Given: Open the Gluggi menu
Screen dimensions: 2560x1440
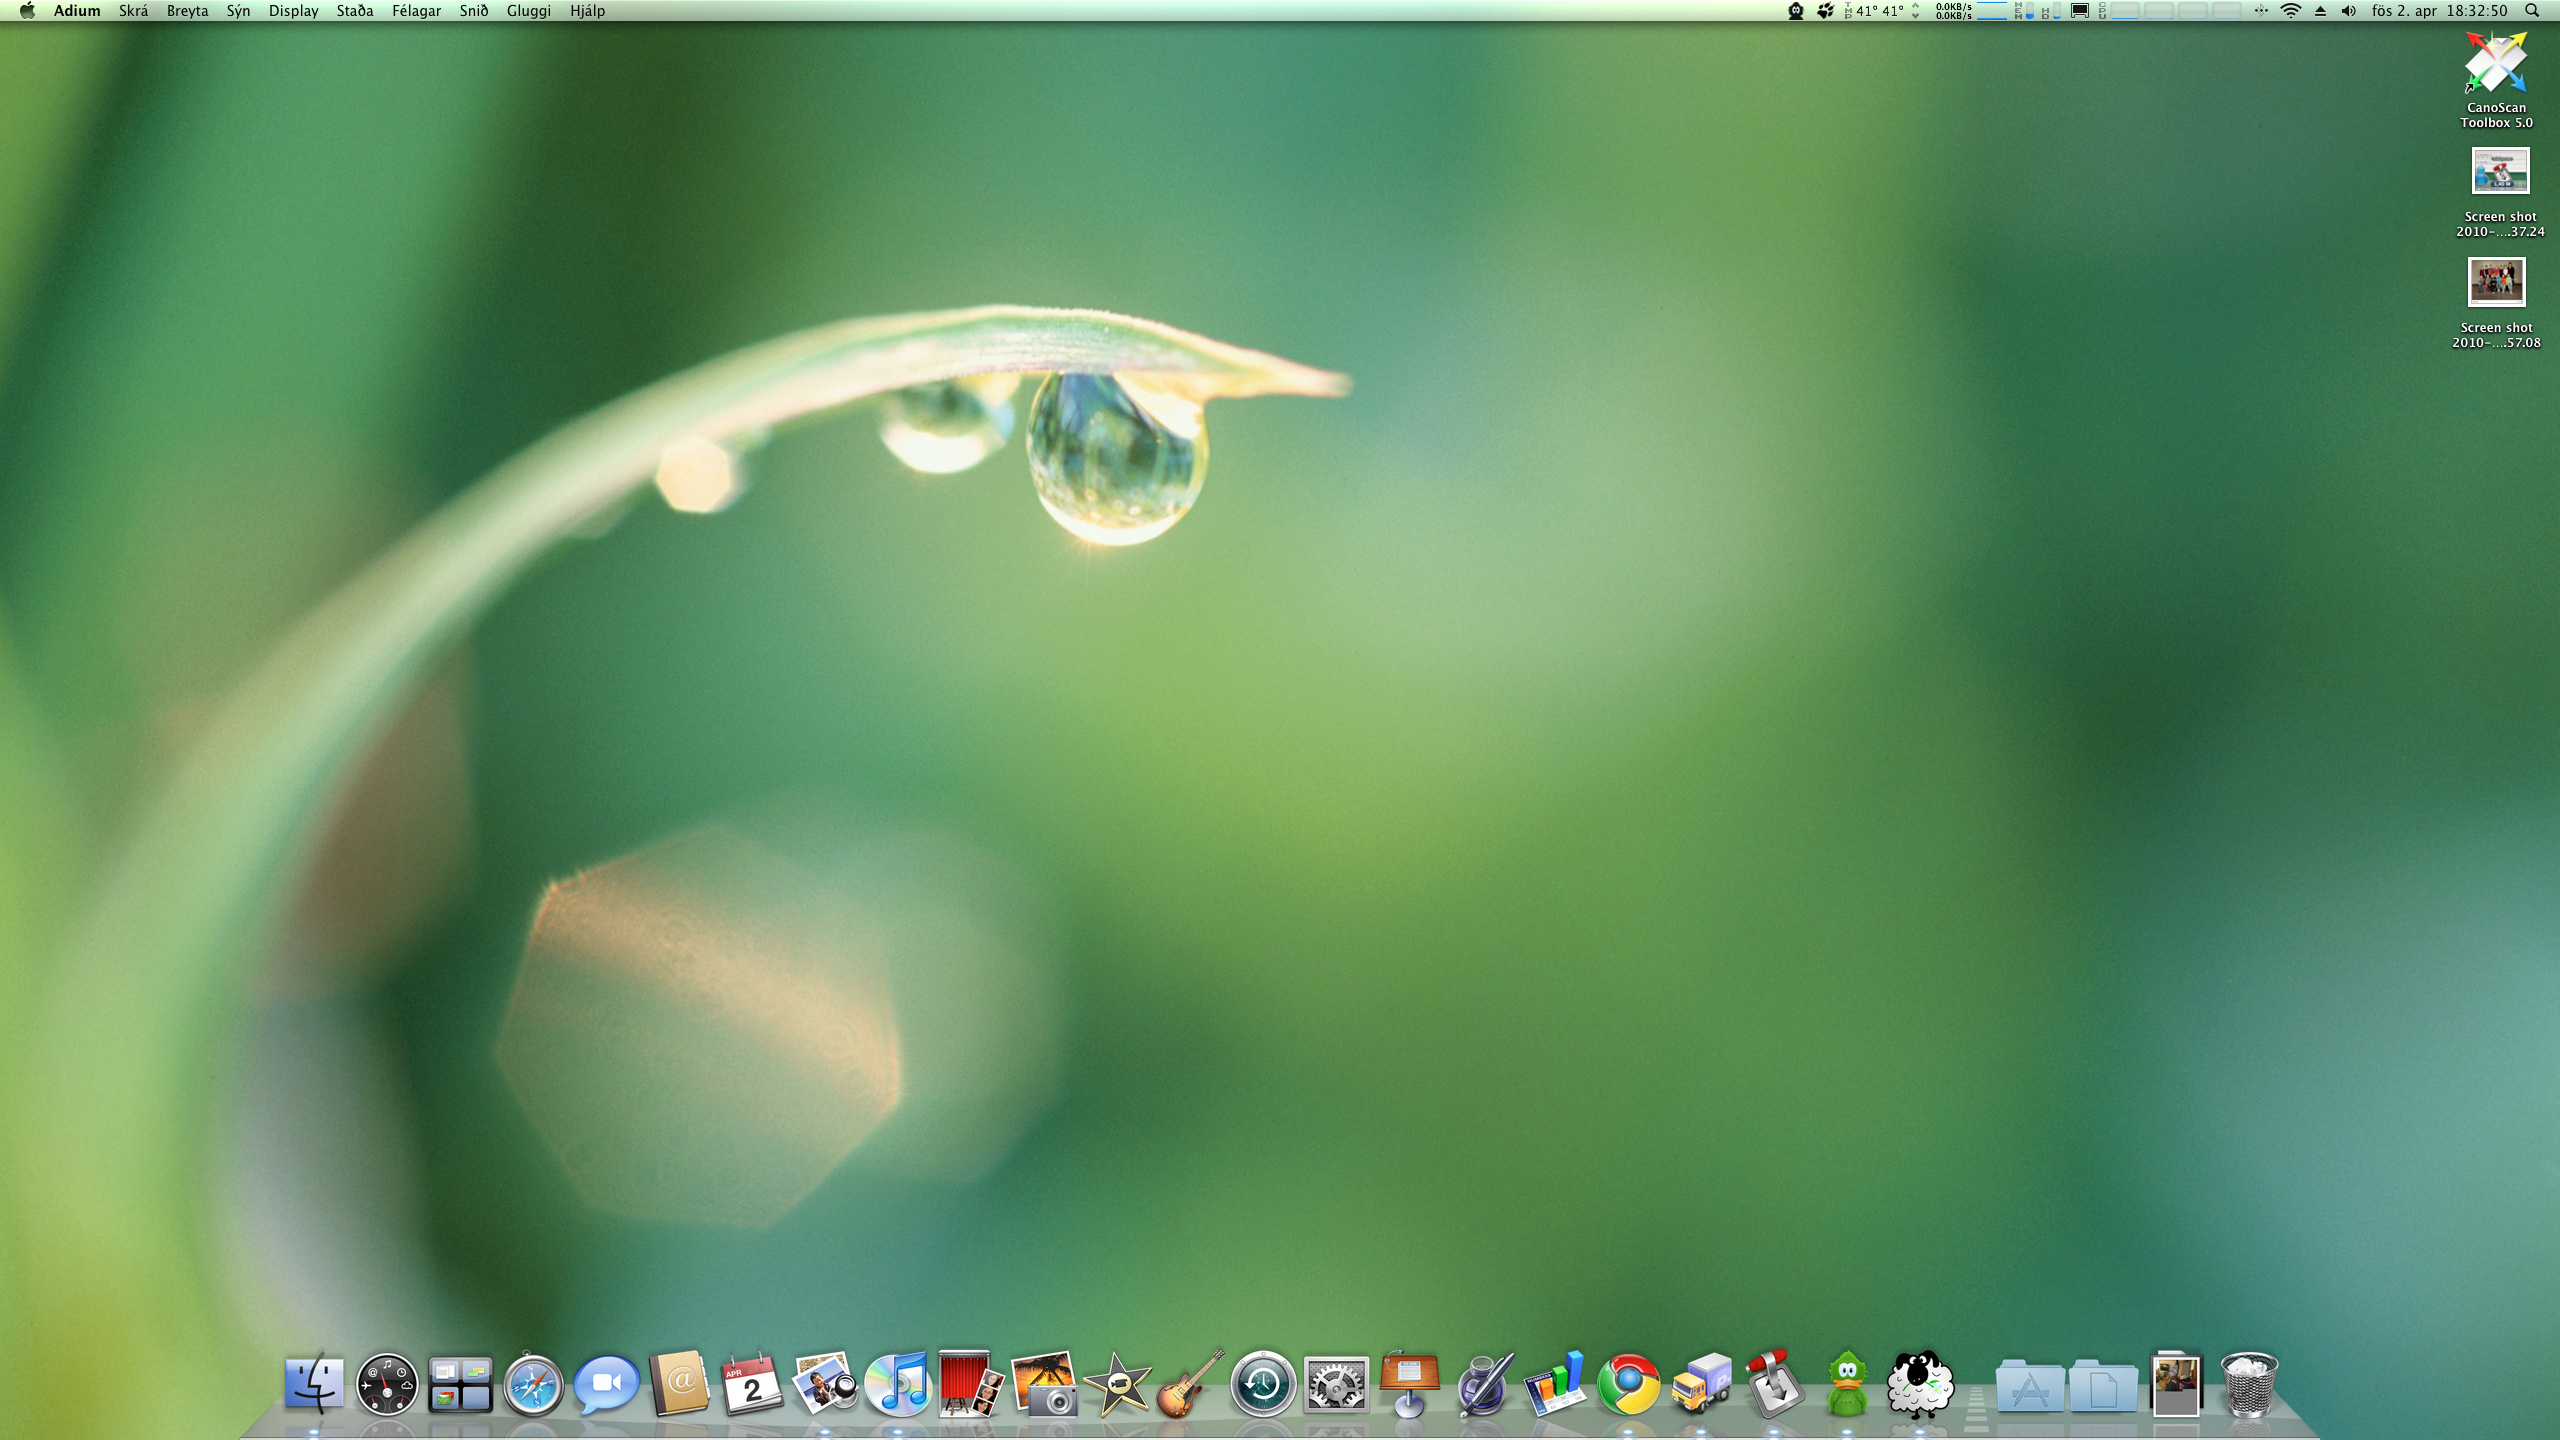Looking at the screenshot, I should click(x=531, y=11).
